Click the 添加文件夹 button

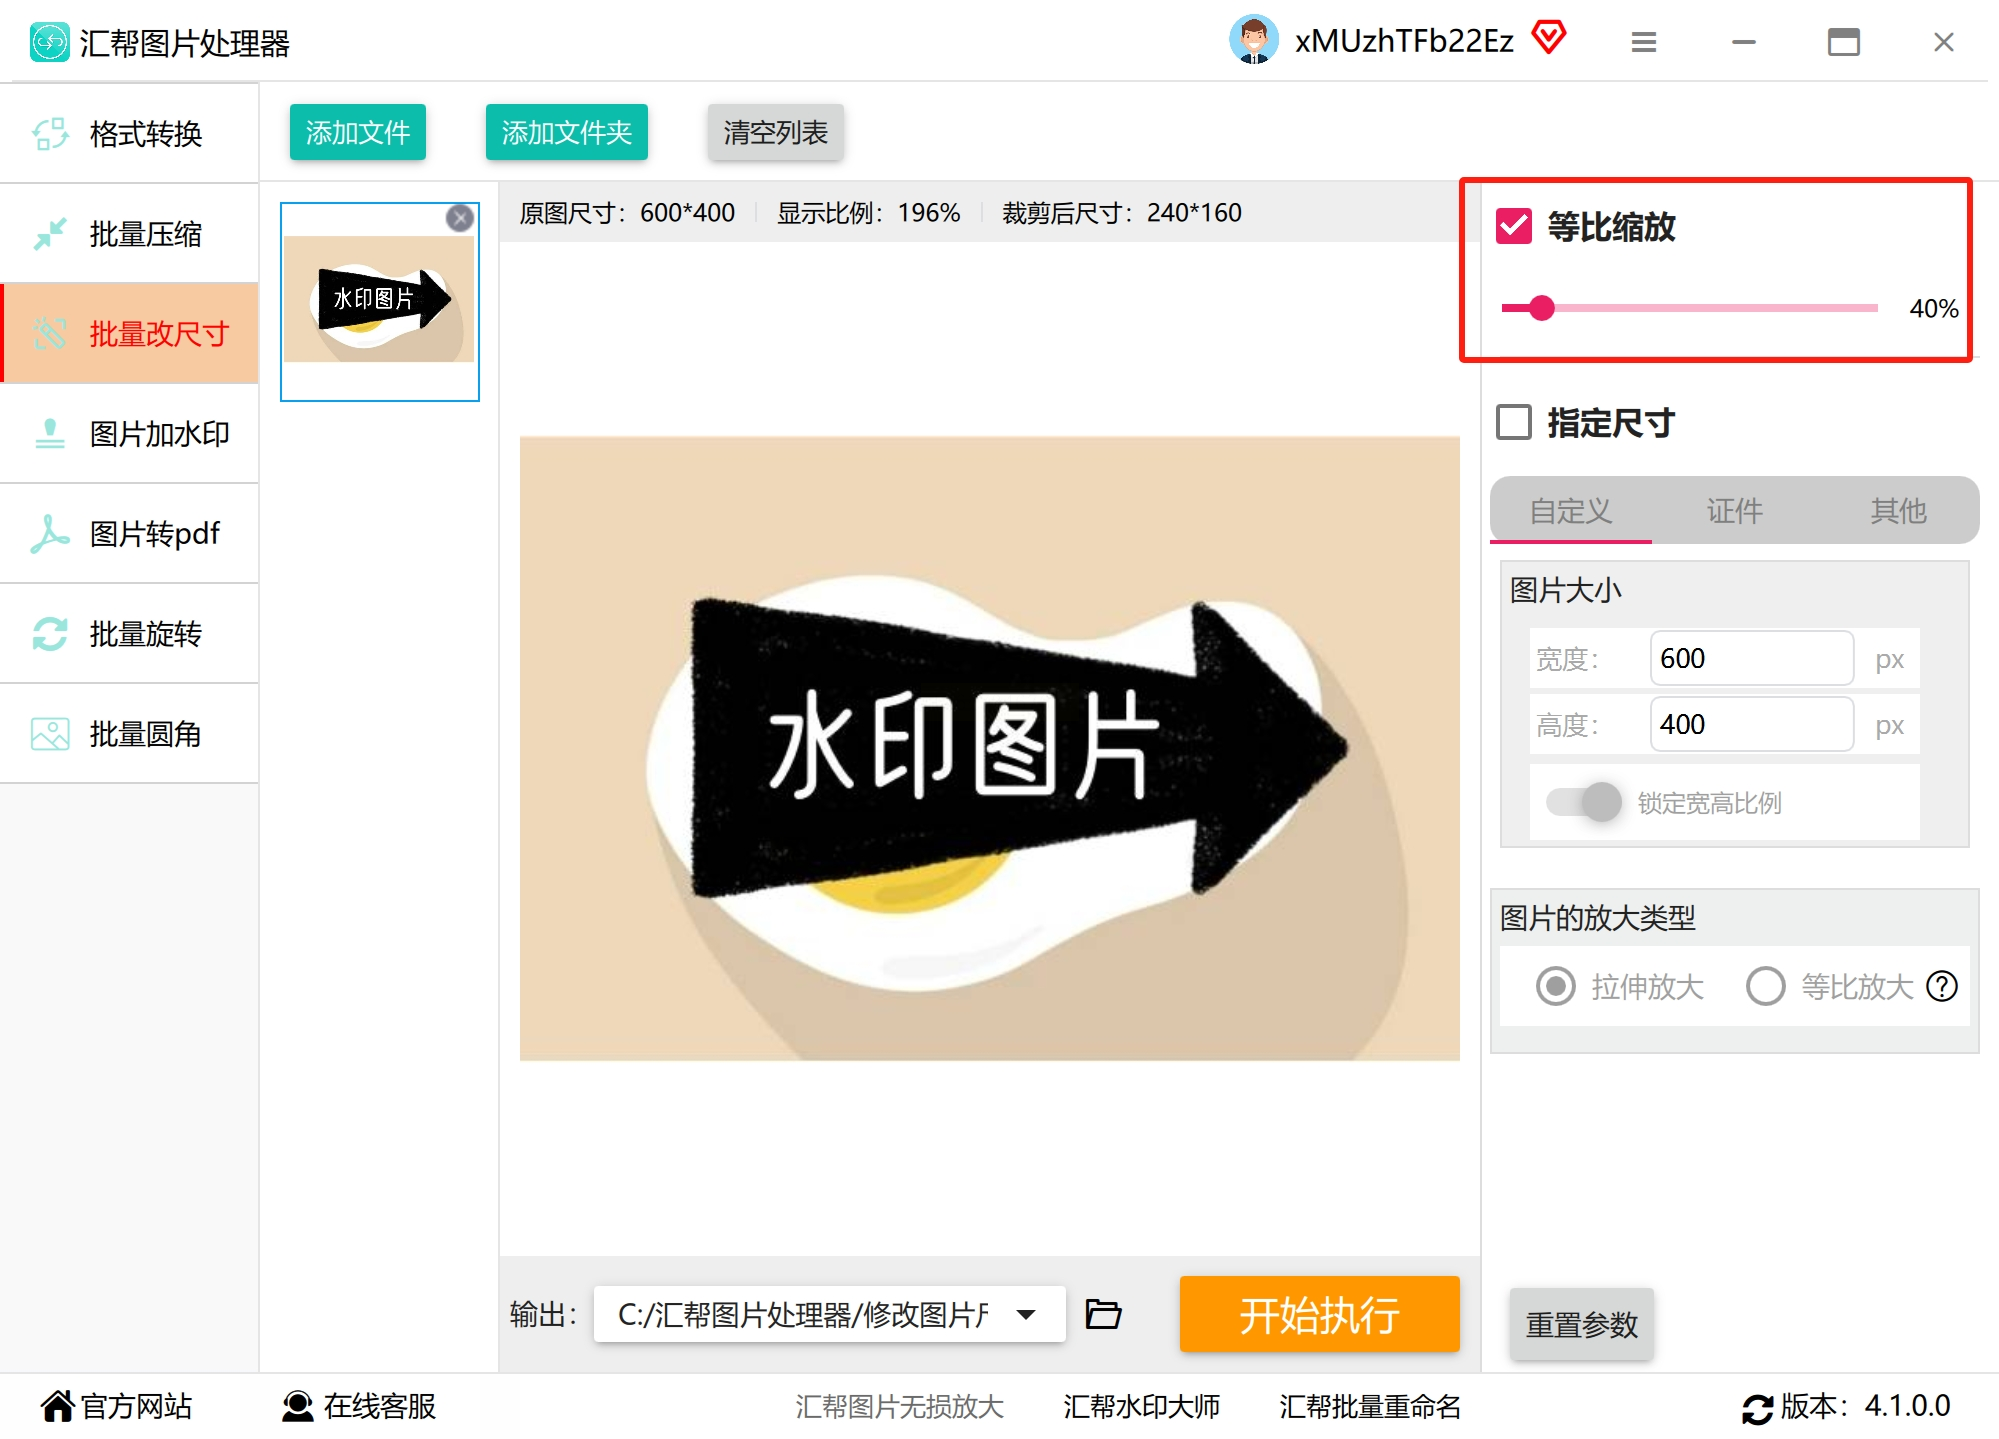coord(566,132)
